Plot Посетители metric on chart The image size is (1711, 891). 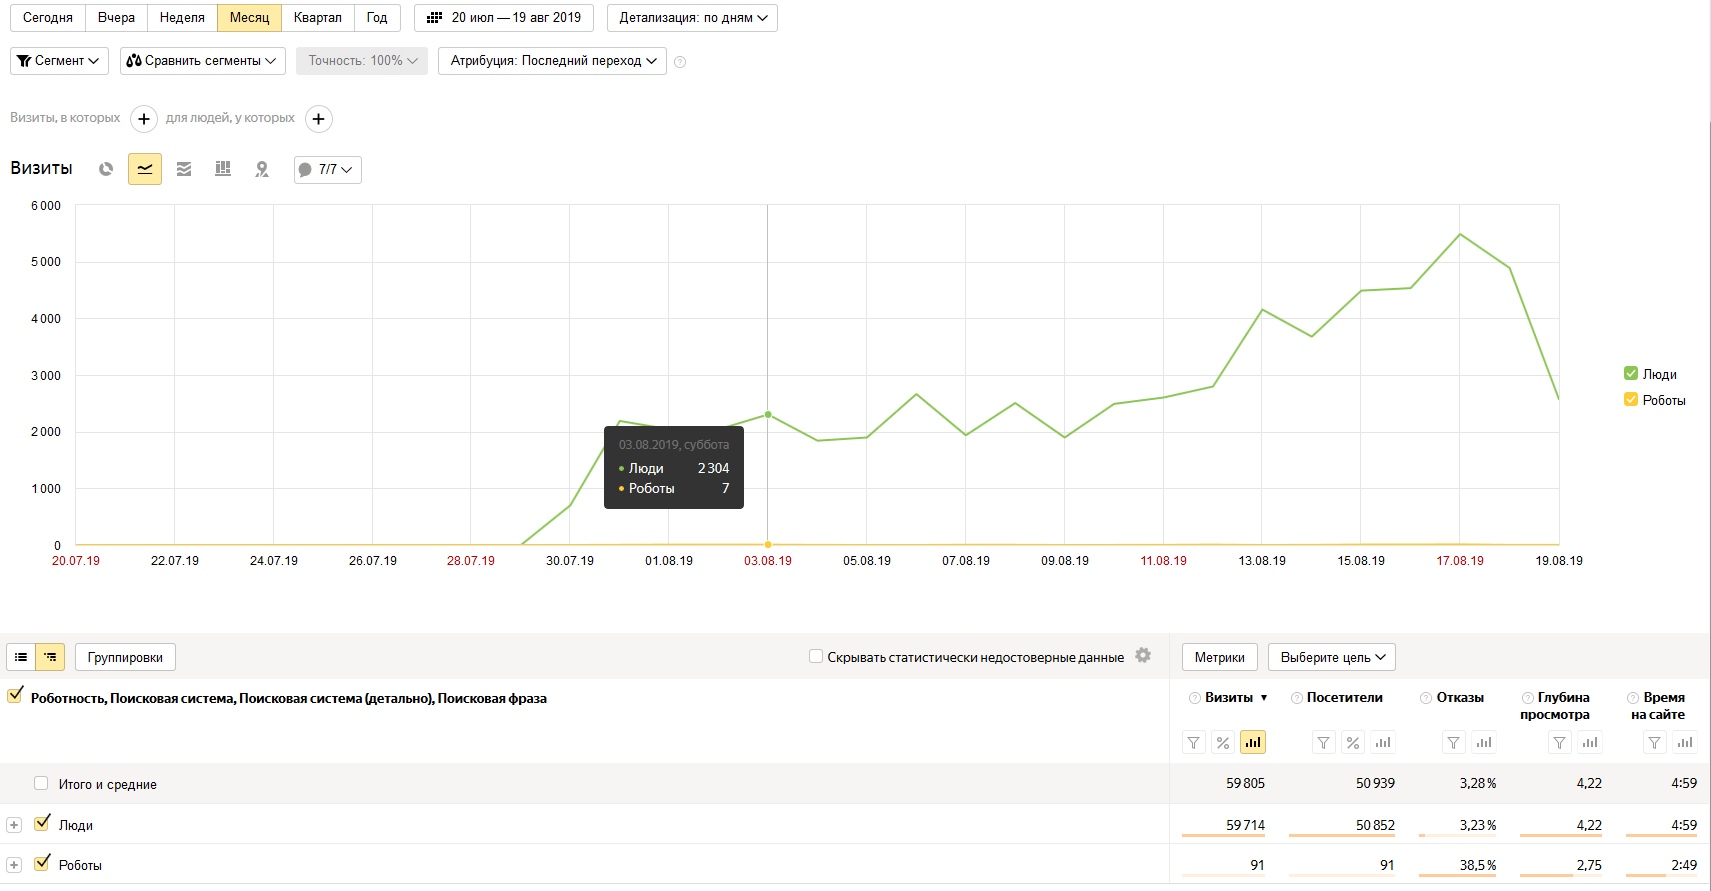[x=1383, y=742]
